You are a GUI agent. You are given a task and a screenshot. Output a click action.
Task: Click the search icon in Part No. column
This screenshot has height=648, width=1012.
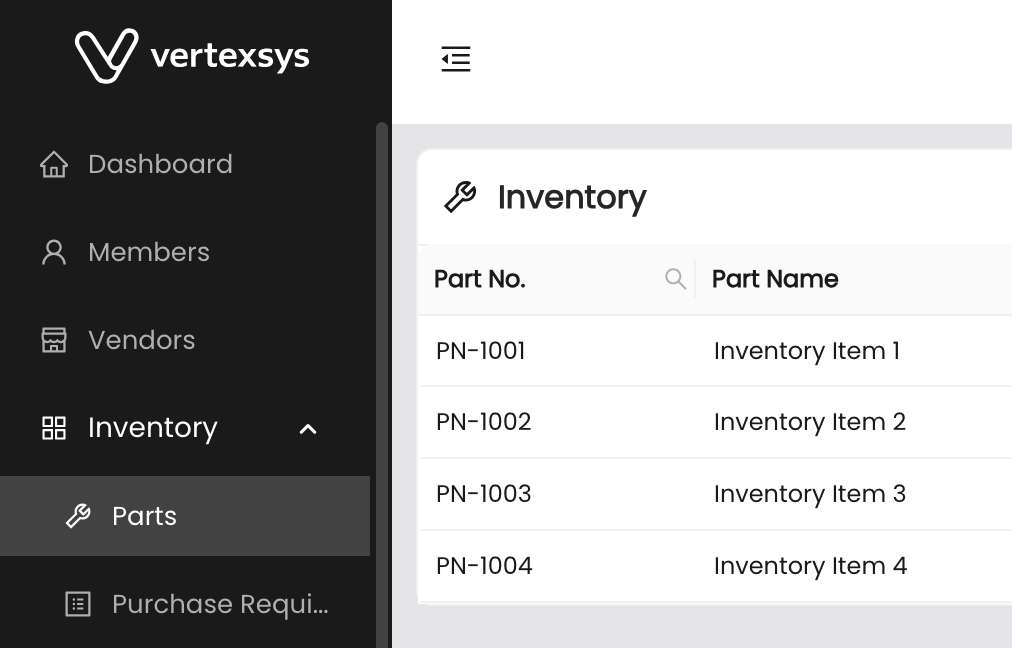click(x=675, y=279)
